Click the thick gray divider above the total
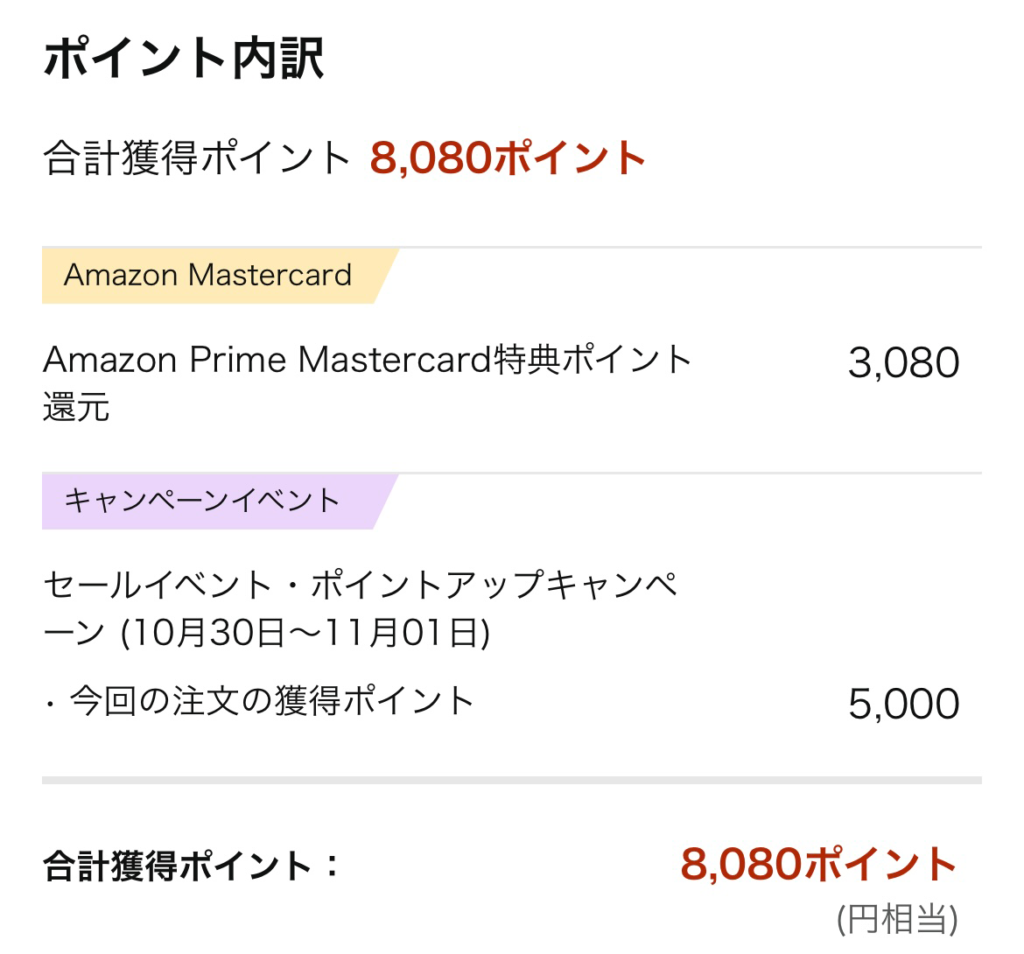This screenshot has width=1024, height=954. (x=511, y=780)
